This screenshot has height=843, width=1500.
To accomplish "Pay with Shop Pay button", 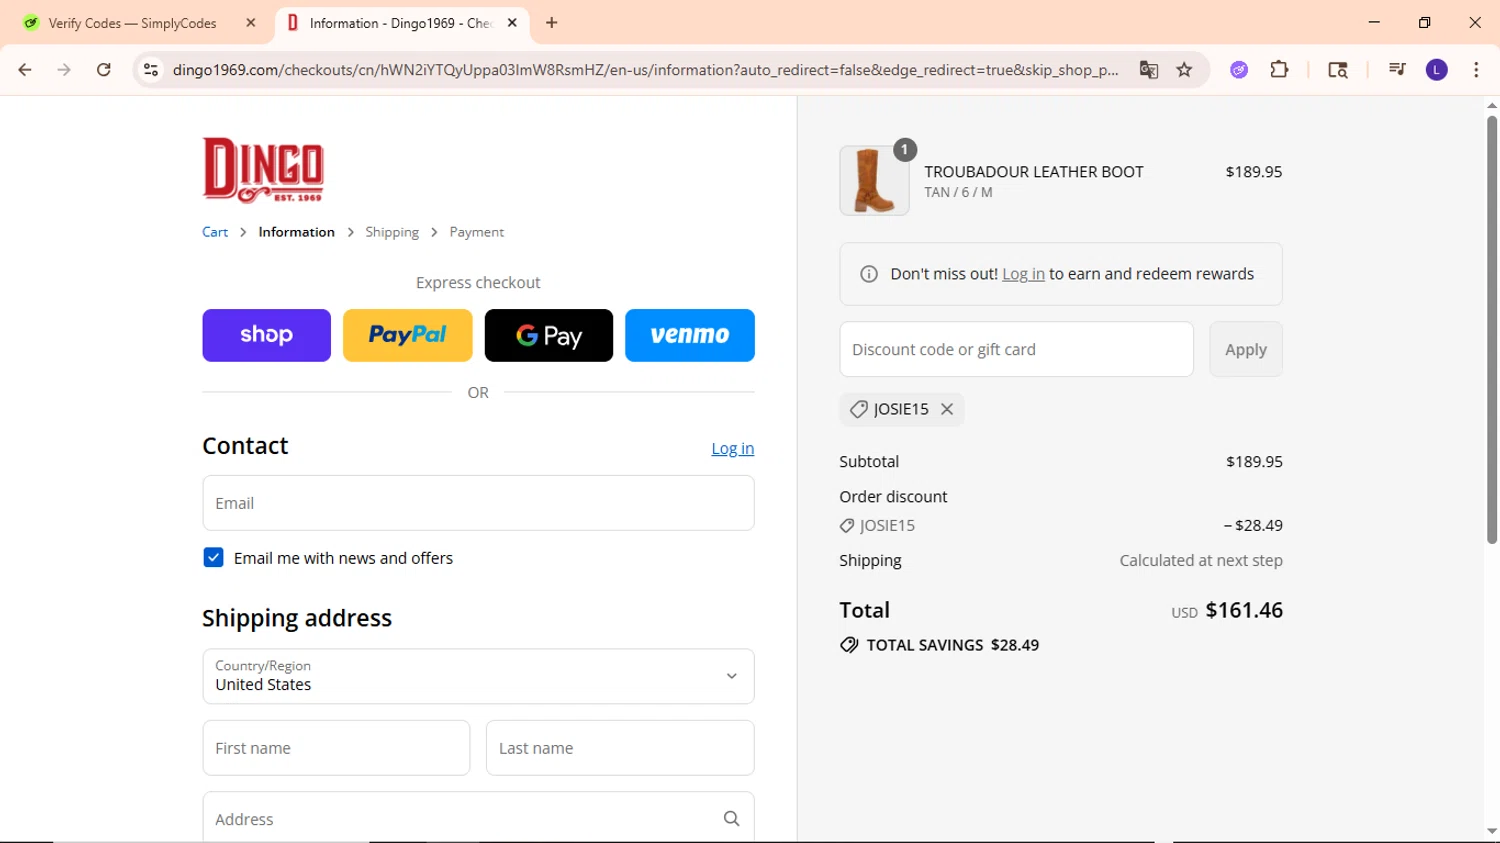I will 266,335.
